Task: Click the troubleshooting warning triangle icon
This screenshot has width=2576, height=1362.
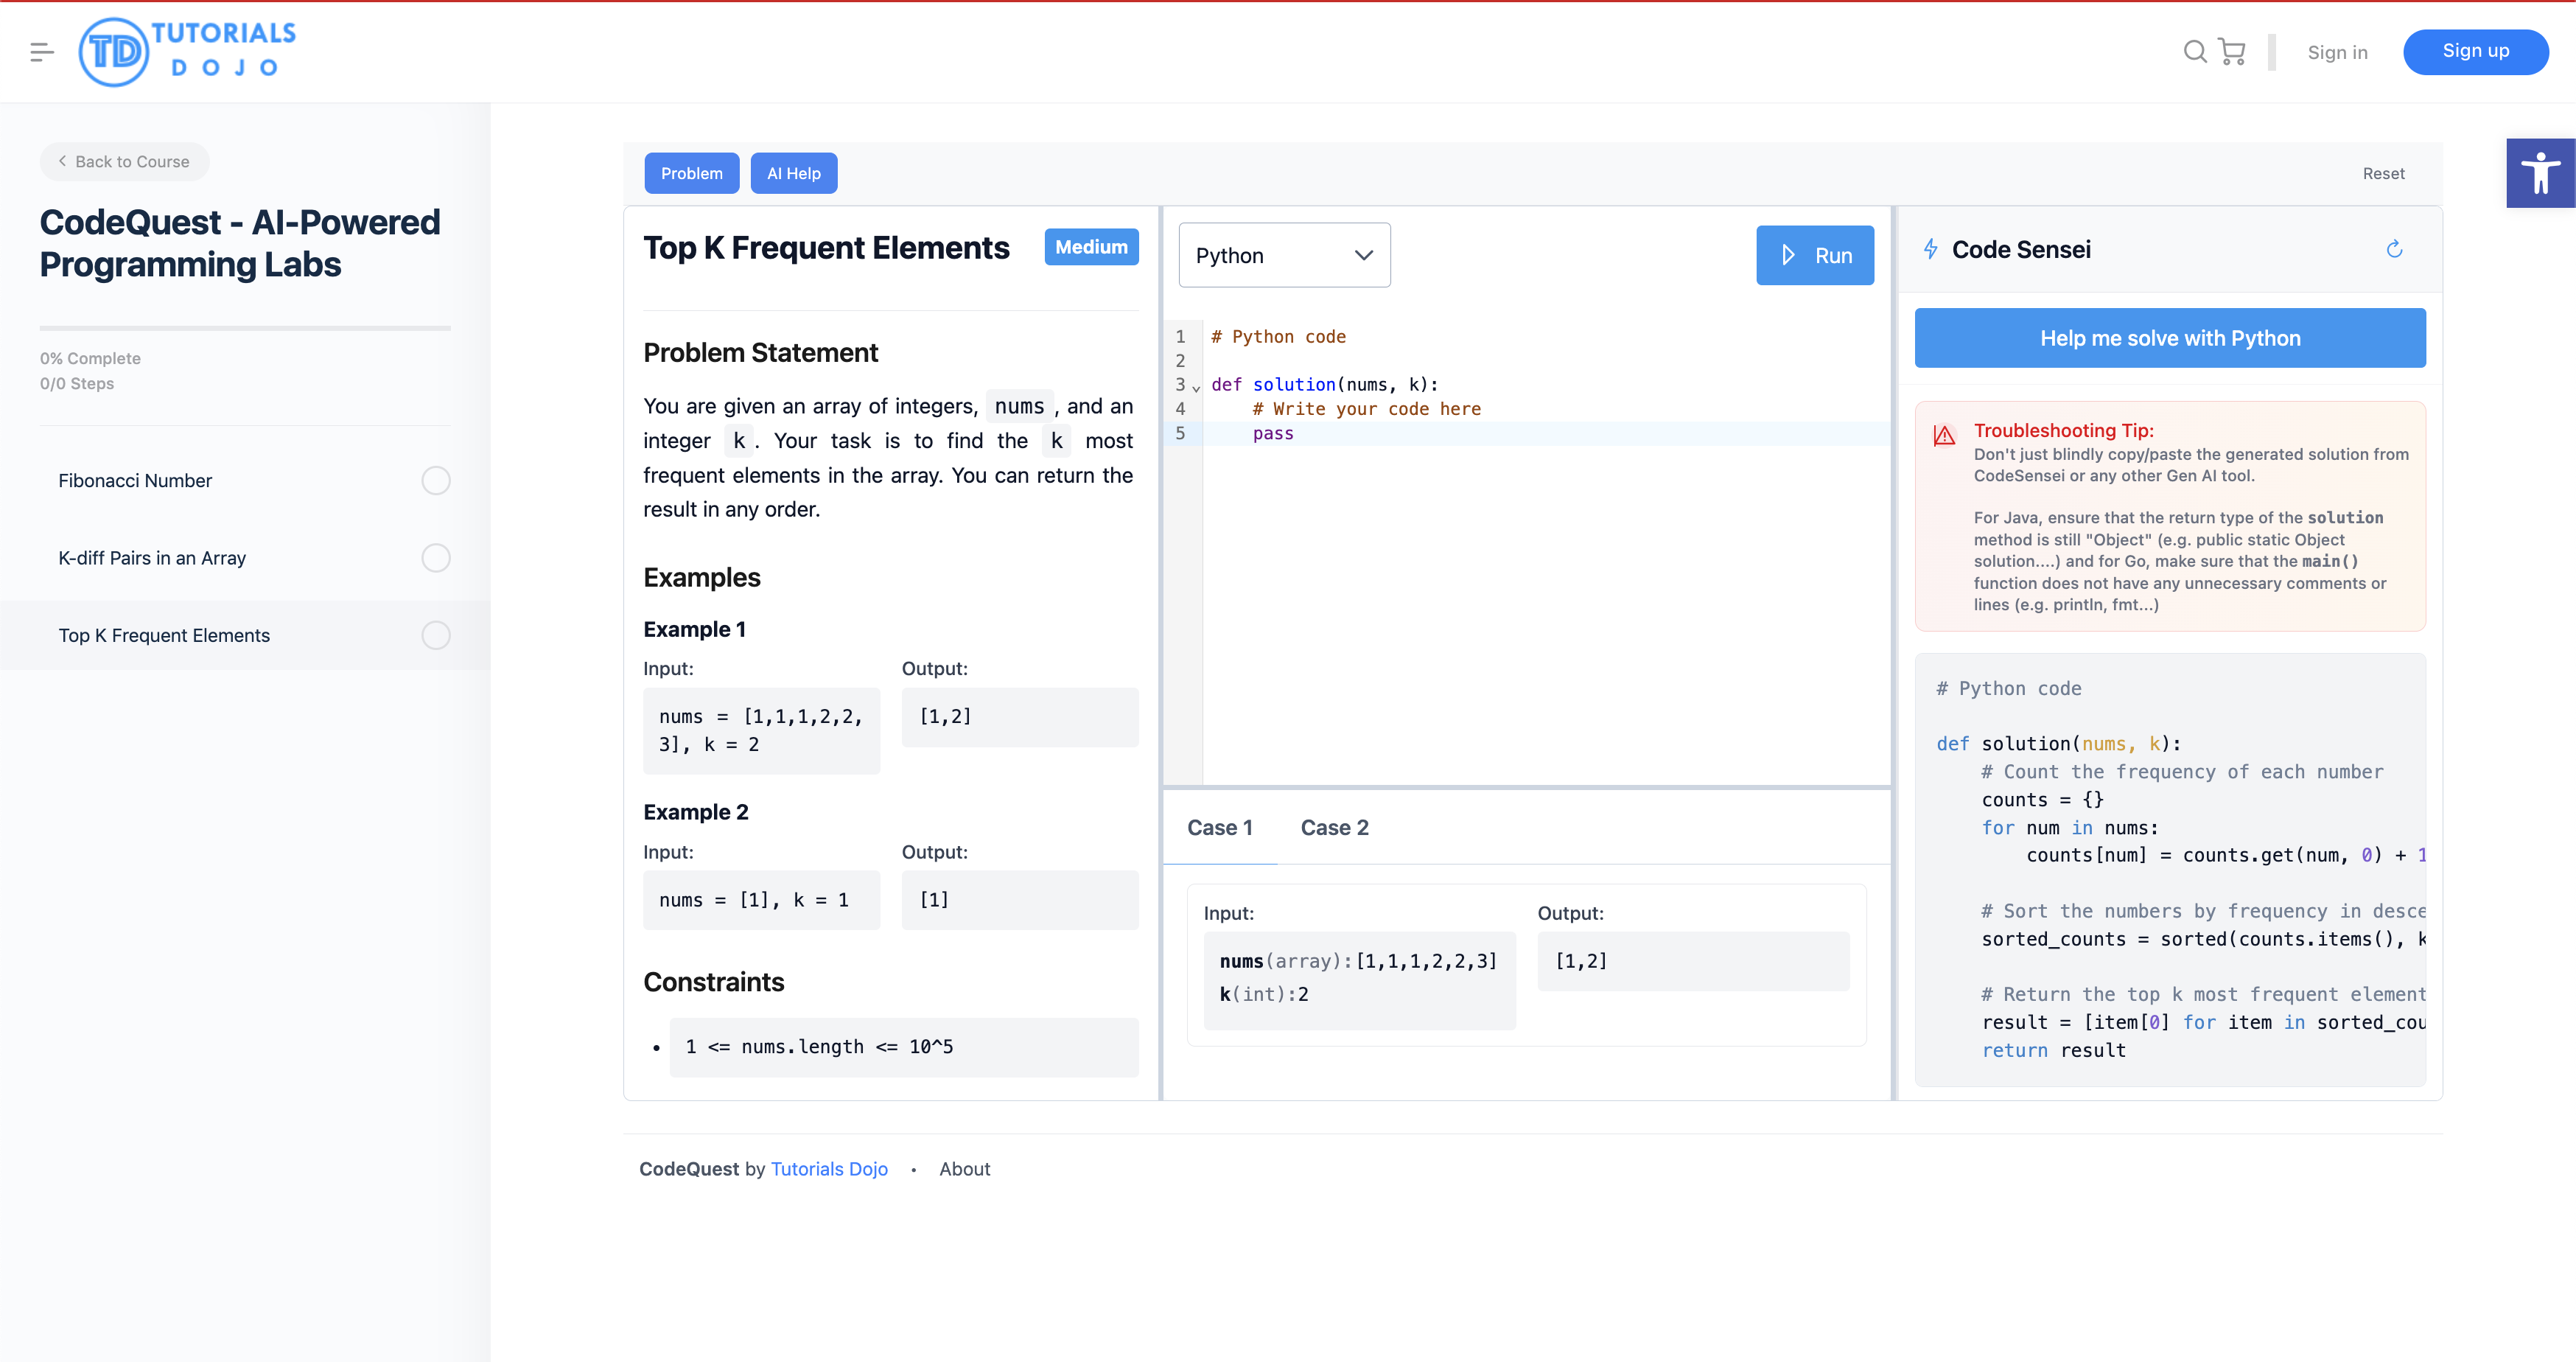Action: click(1944, 435)
